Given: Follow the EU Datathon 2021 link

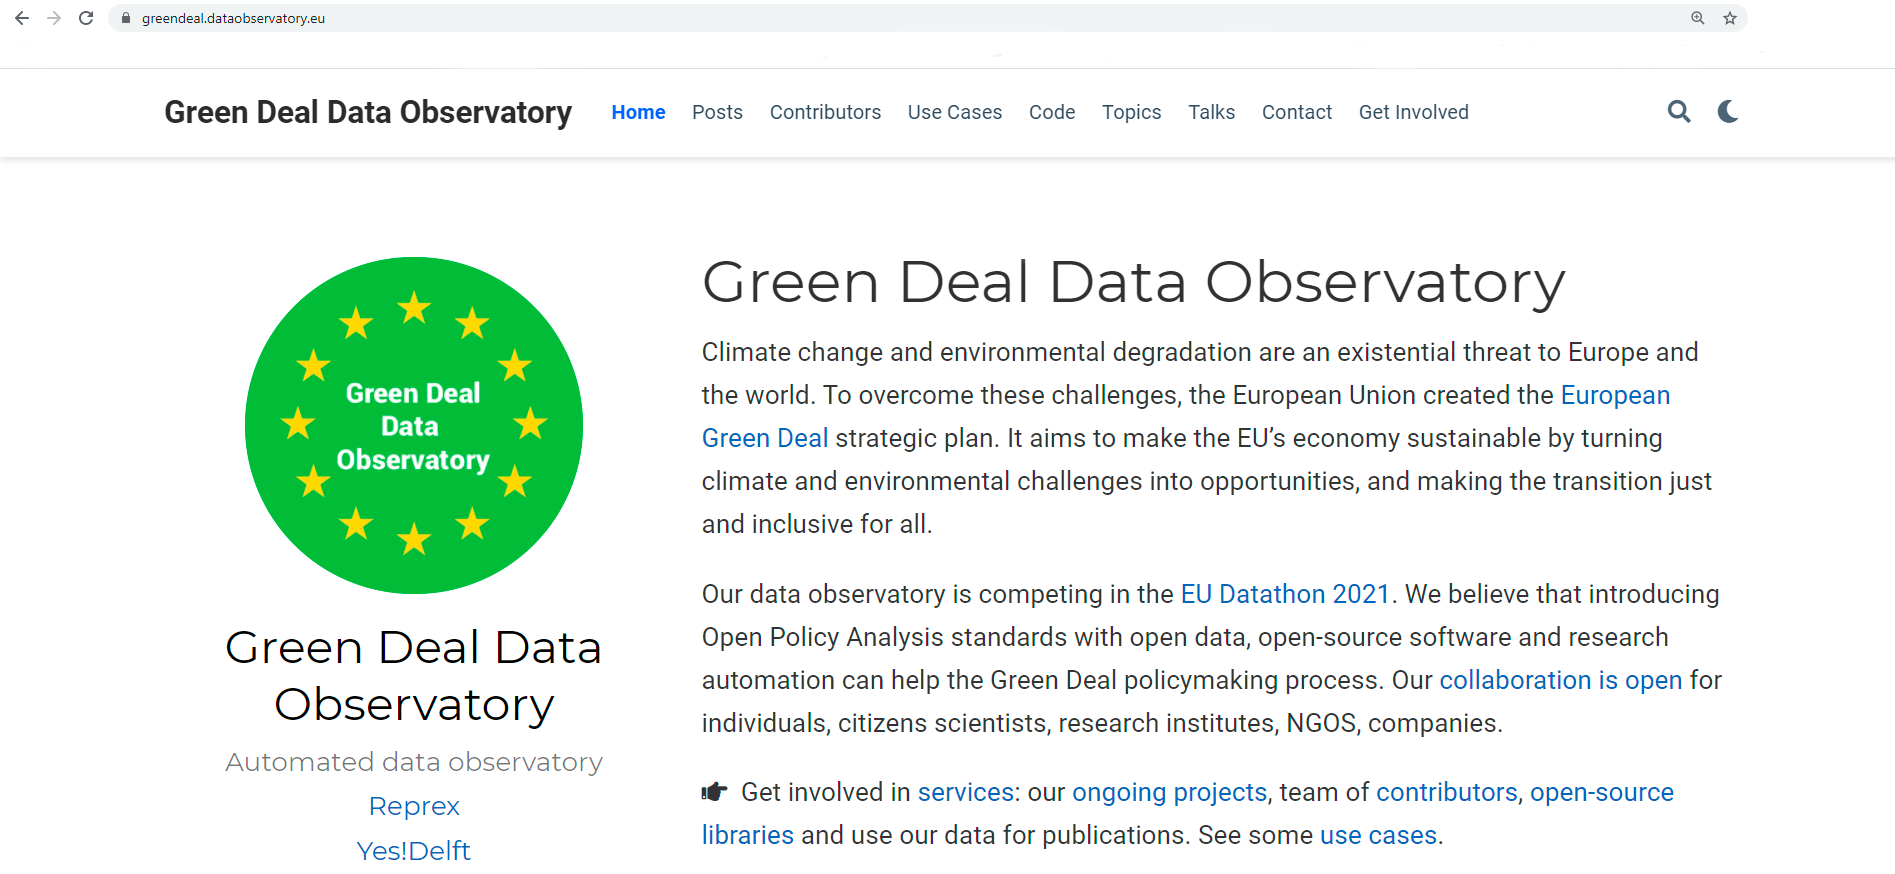Looking at the screenshot, I should [x=1284, y=593].
